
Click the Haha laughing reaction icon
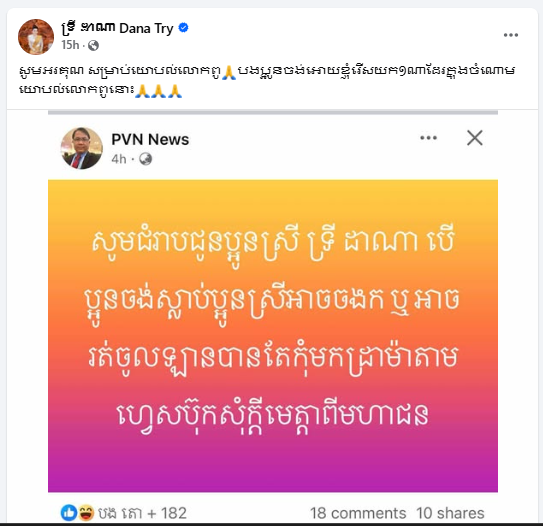click(86, 513)
